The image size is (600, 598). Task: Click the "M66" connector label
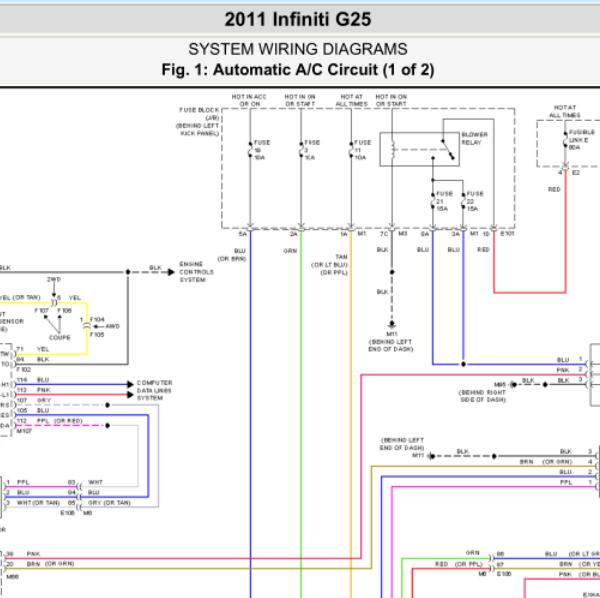(13, 577)
